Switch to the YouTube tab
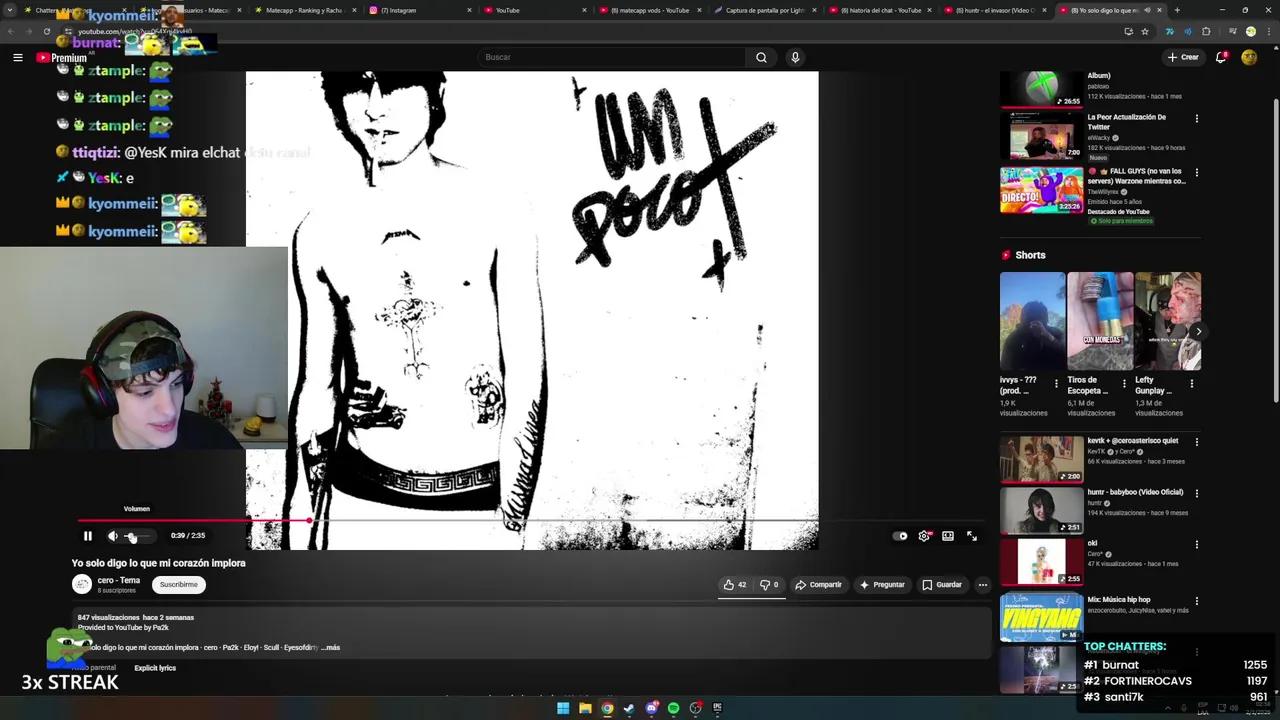 coord(532,10)
